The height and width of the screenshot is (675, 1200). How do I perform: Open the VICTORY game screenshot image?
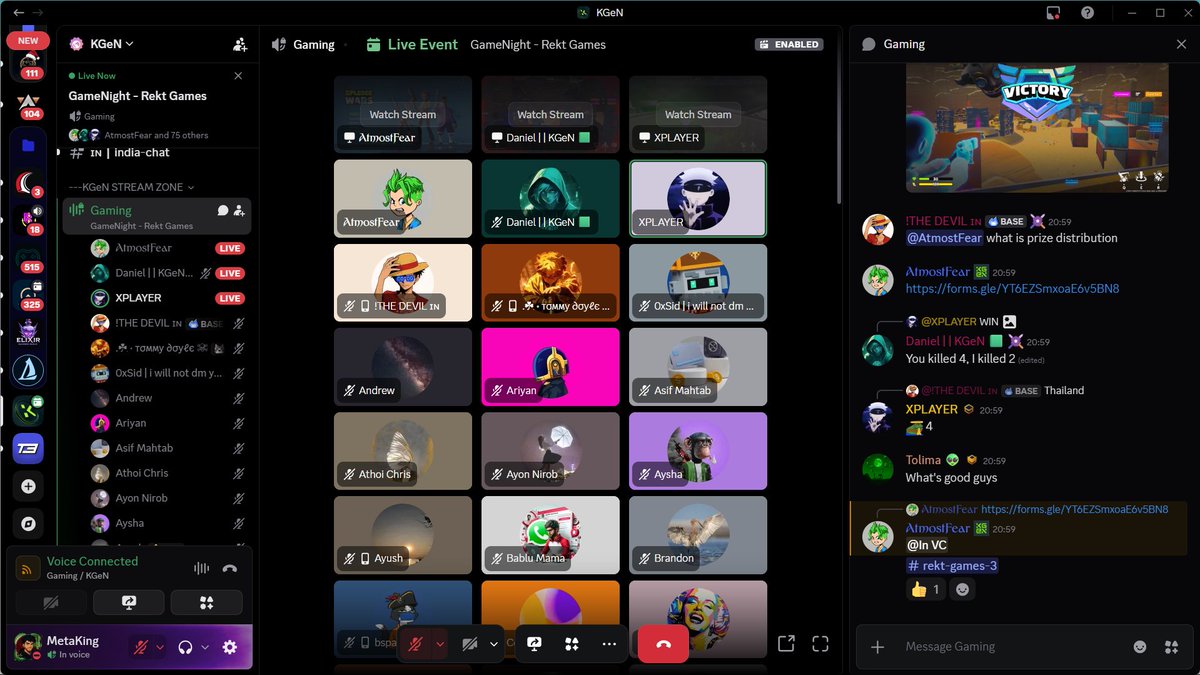coord(1037,127)
